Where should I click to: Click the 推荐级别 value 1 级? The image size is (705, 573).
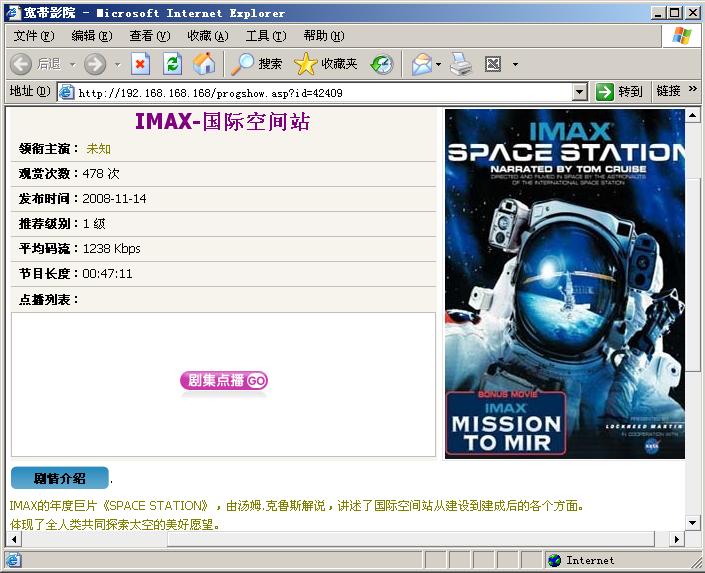94,224
